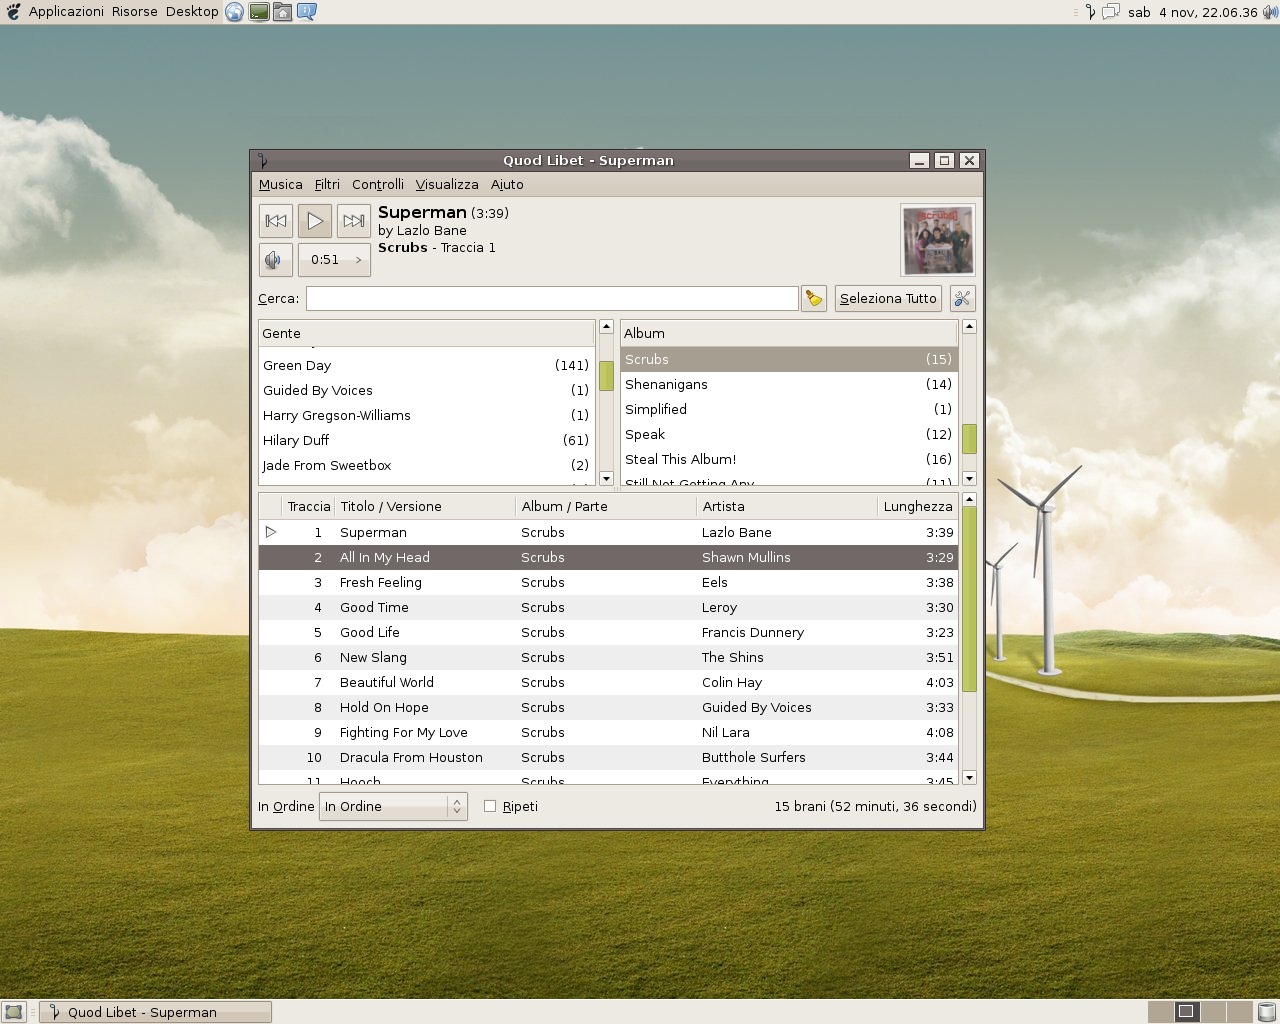Click the Scrubs album cover thumbnail

pyautogui.click(x=938, y=240)
